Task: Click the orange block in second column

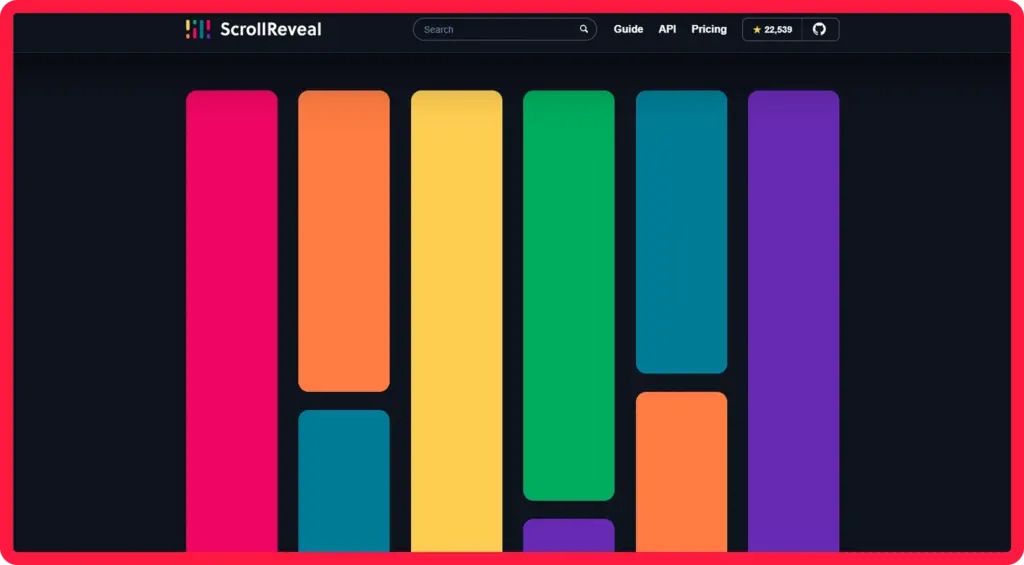Action: coord(343,240)
